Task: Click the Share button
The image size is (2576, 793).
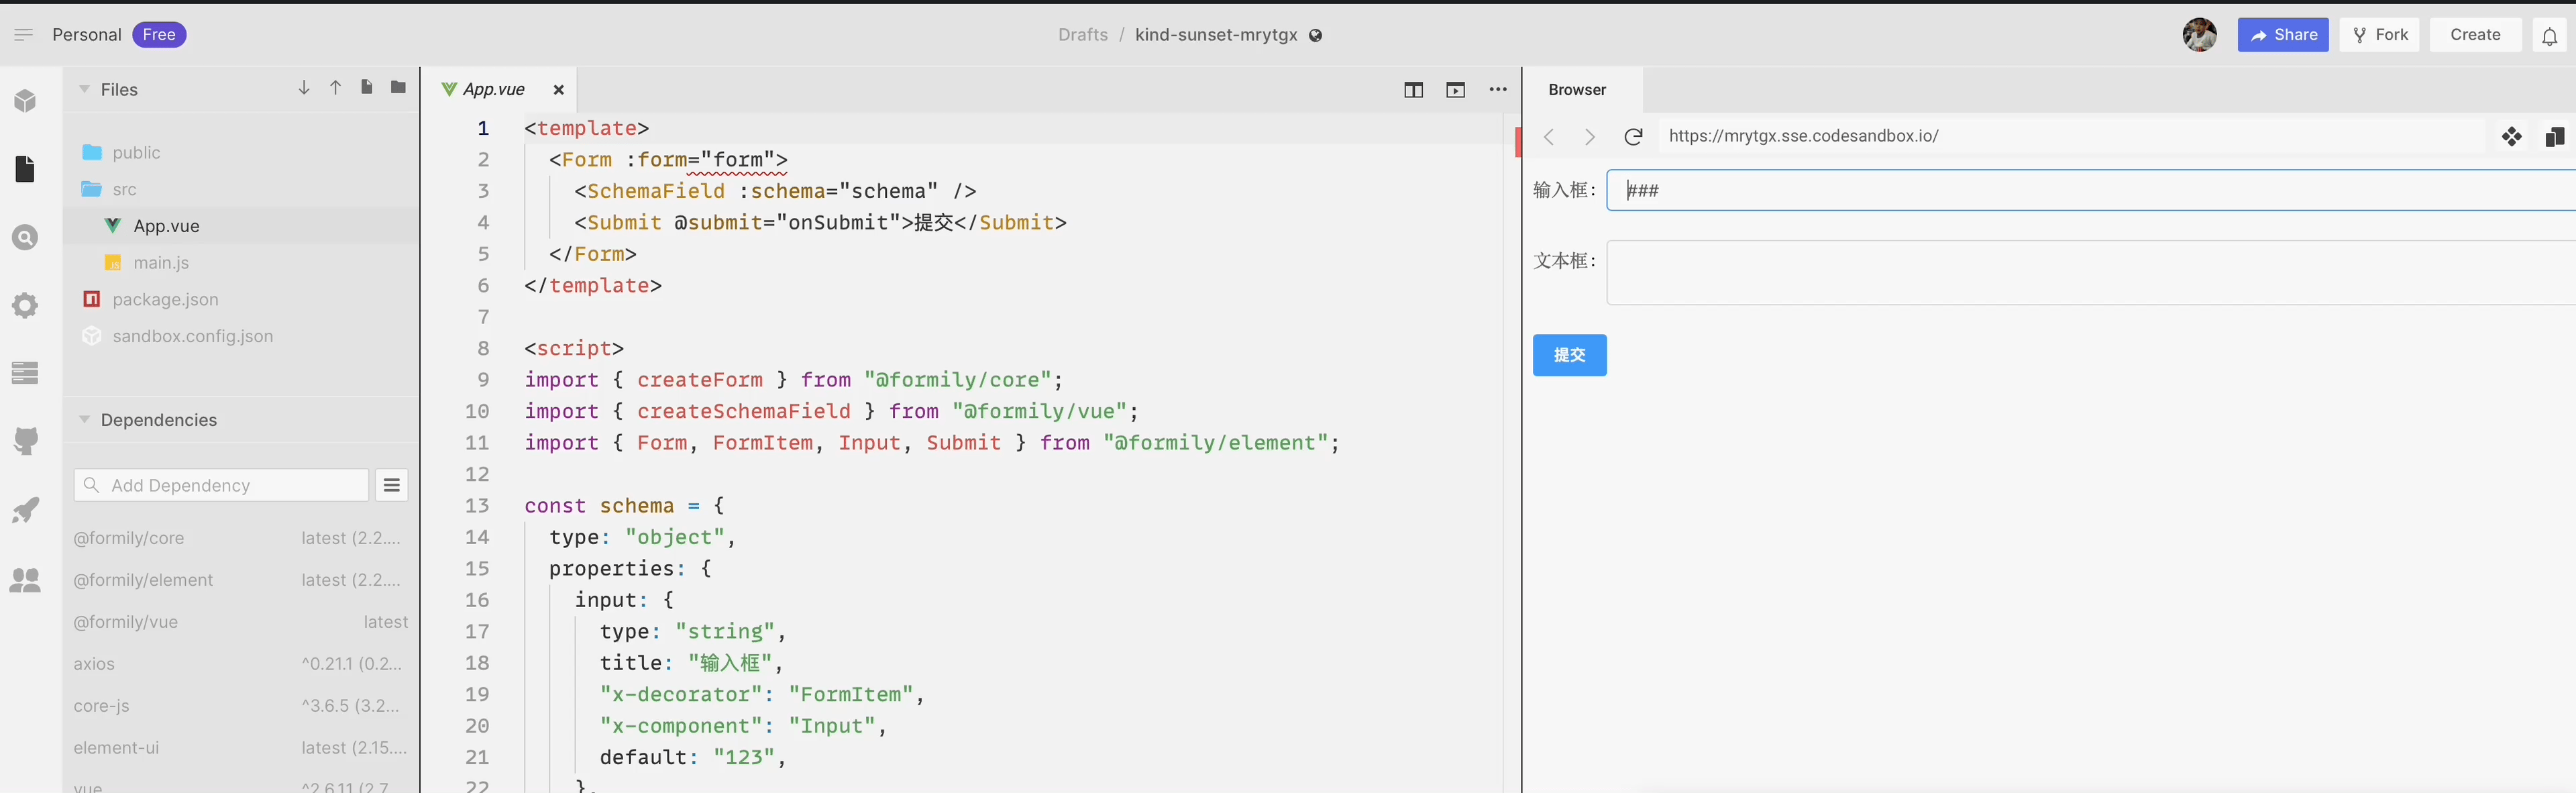Action: click(x=2283, y=35)
